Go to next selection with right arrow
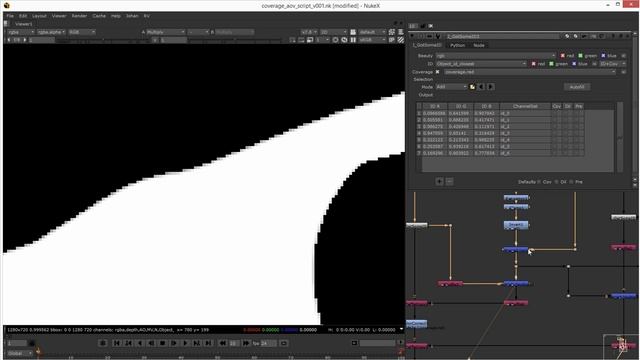This screenshot has height=360, width=640. (490, 87)
